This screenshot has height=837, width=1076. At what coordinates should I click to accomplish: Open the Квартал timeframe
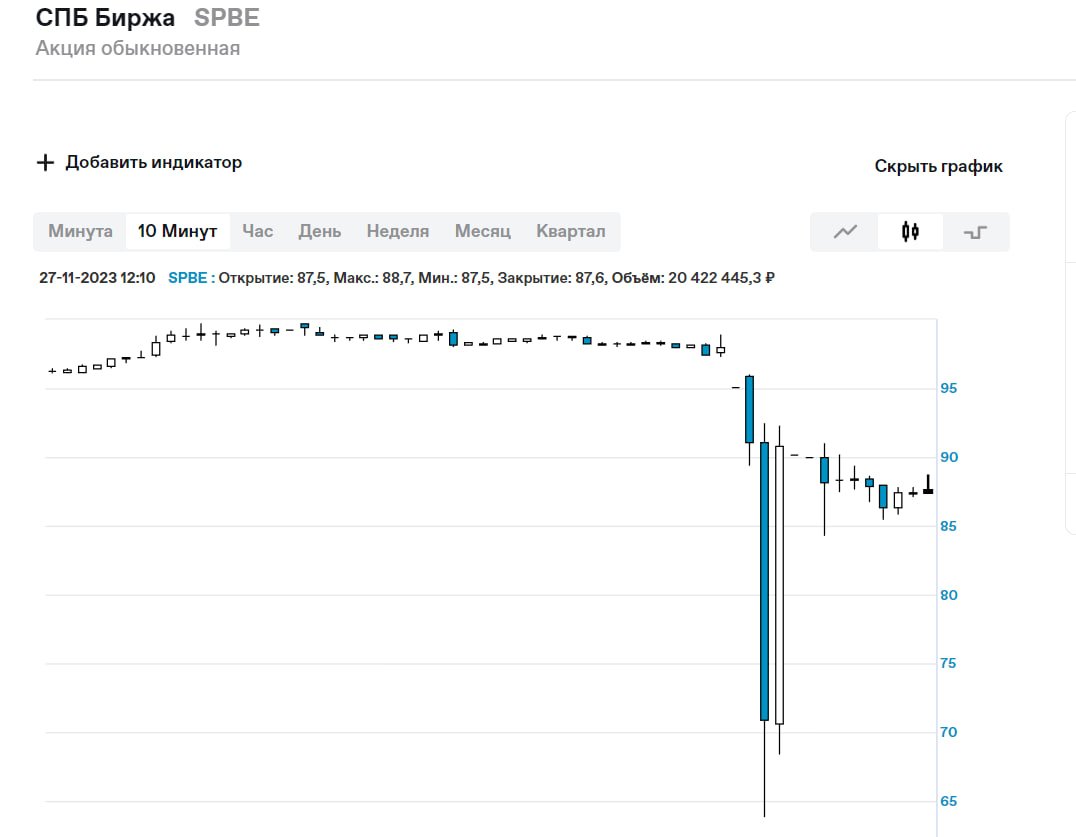pyautogui.click(x=570, y=231)
